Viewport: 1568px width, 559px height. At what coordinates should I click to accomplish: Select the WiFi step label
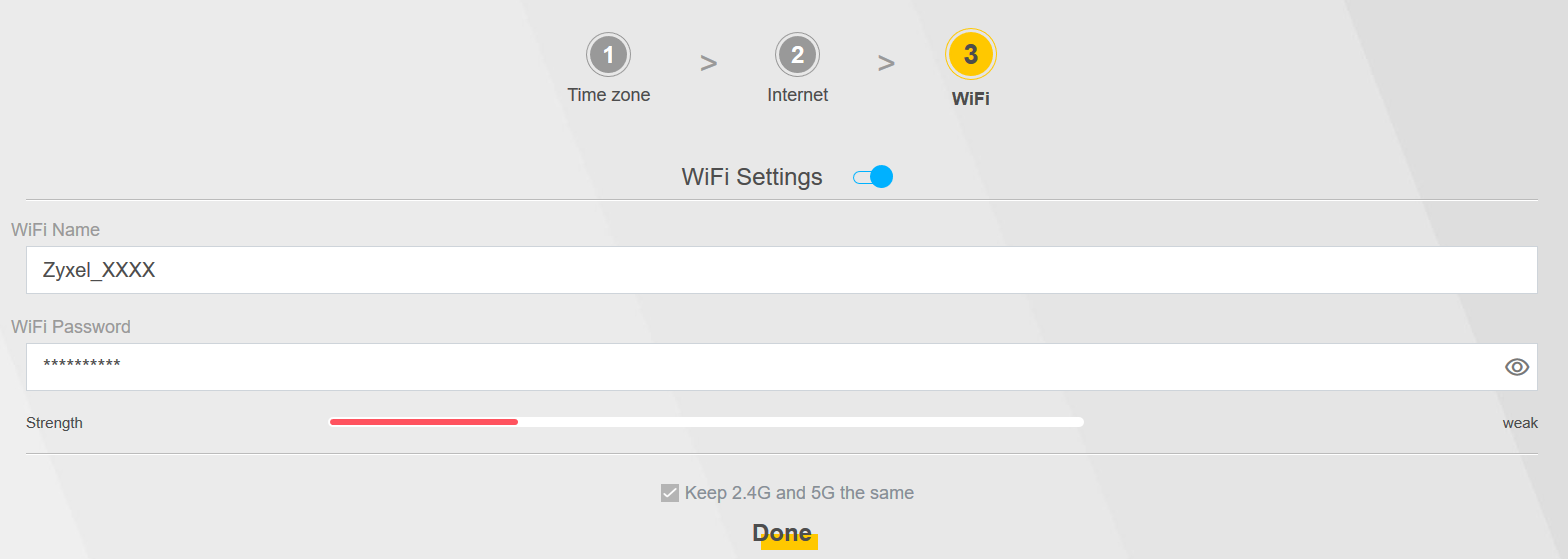[970, 98]
